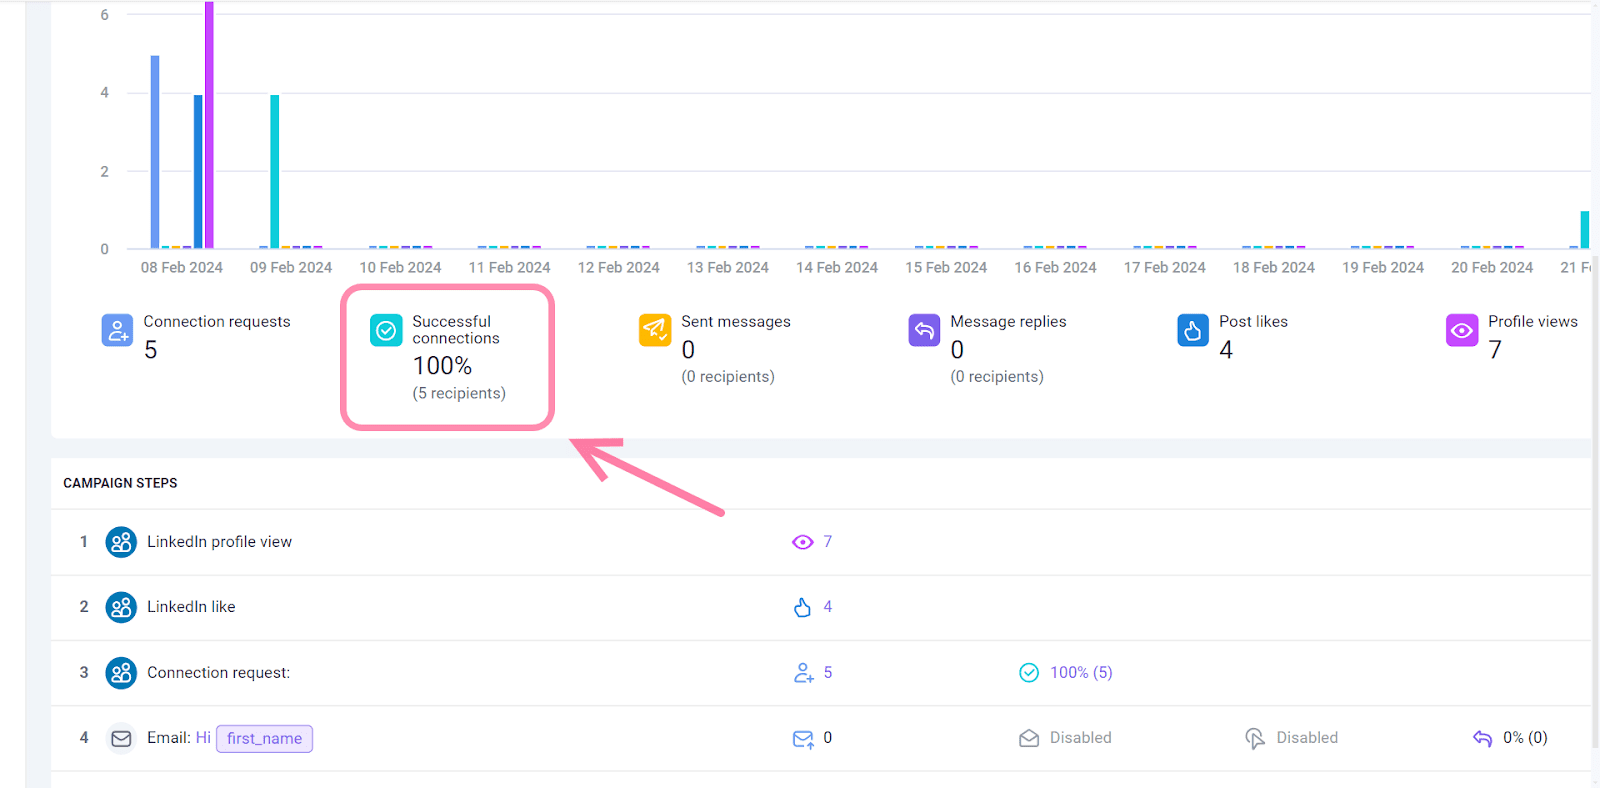Click the disabled email open tracking icon
The height and width of the screenshot is (788, 1600).
pyautogui.click(x=1029, y=738)
